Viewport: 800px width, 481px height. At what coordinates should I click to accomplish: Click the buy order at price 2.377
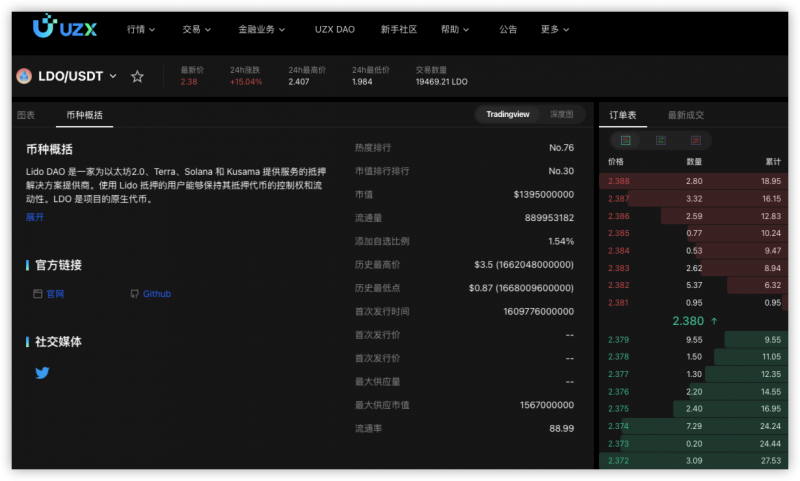tap(694, 374)
